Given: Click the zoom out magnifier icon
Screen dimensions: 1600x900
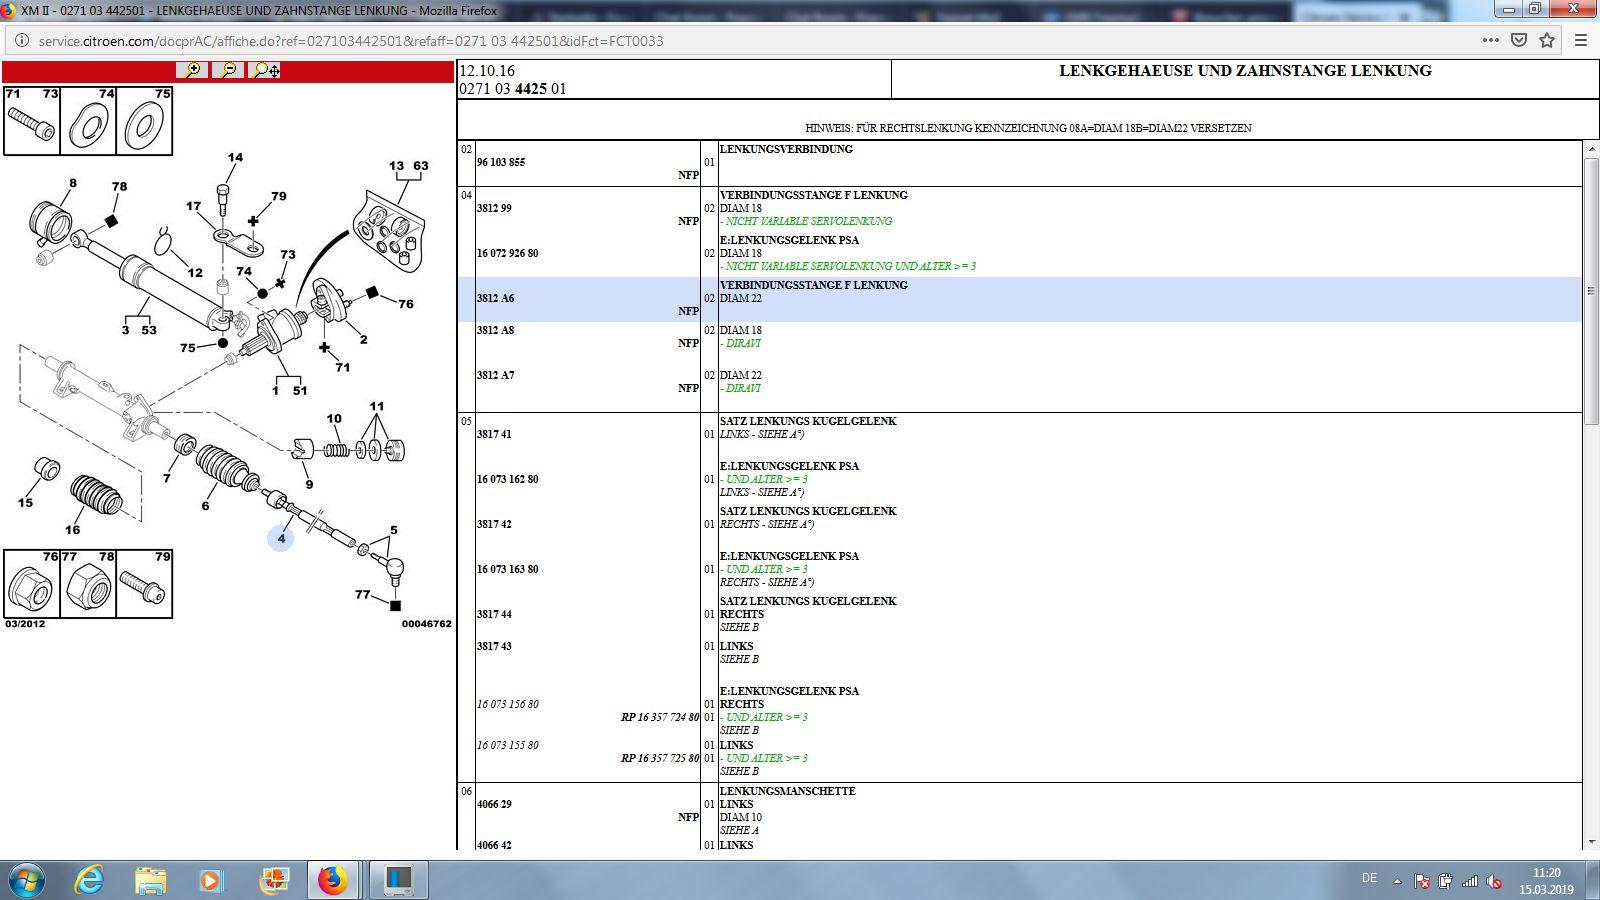Looking at the screenshot, I should 228,70.
